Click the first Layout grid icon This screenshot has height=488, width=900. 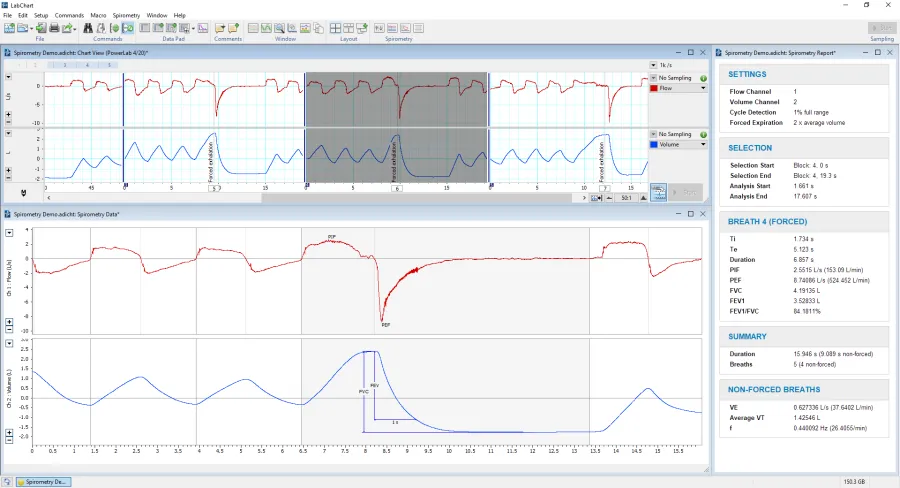point(336,28)
